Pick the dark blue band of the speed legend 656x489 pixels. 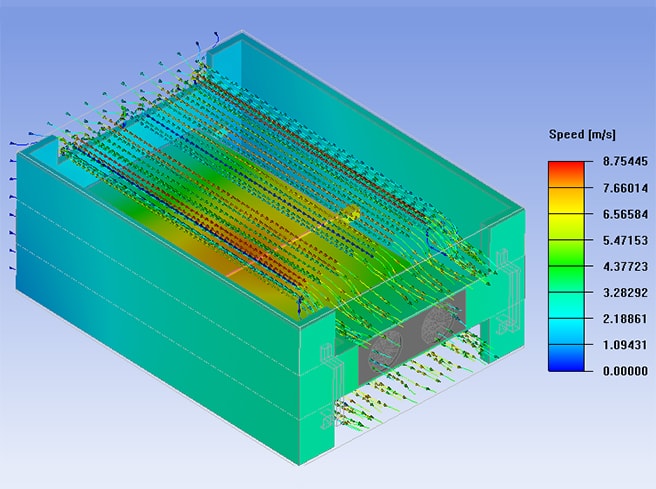point(566,358)
